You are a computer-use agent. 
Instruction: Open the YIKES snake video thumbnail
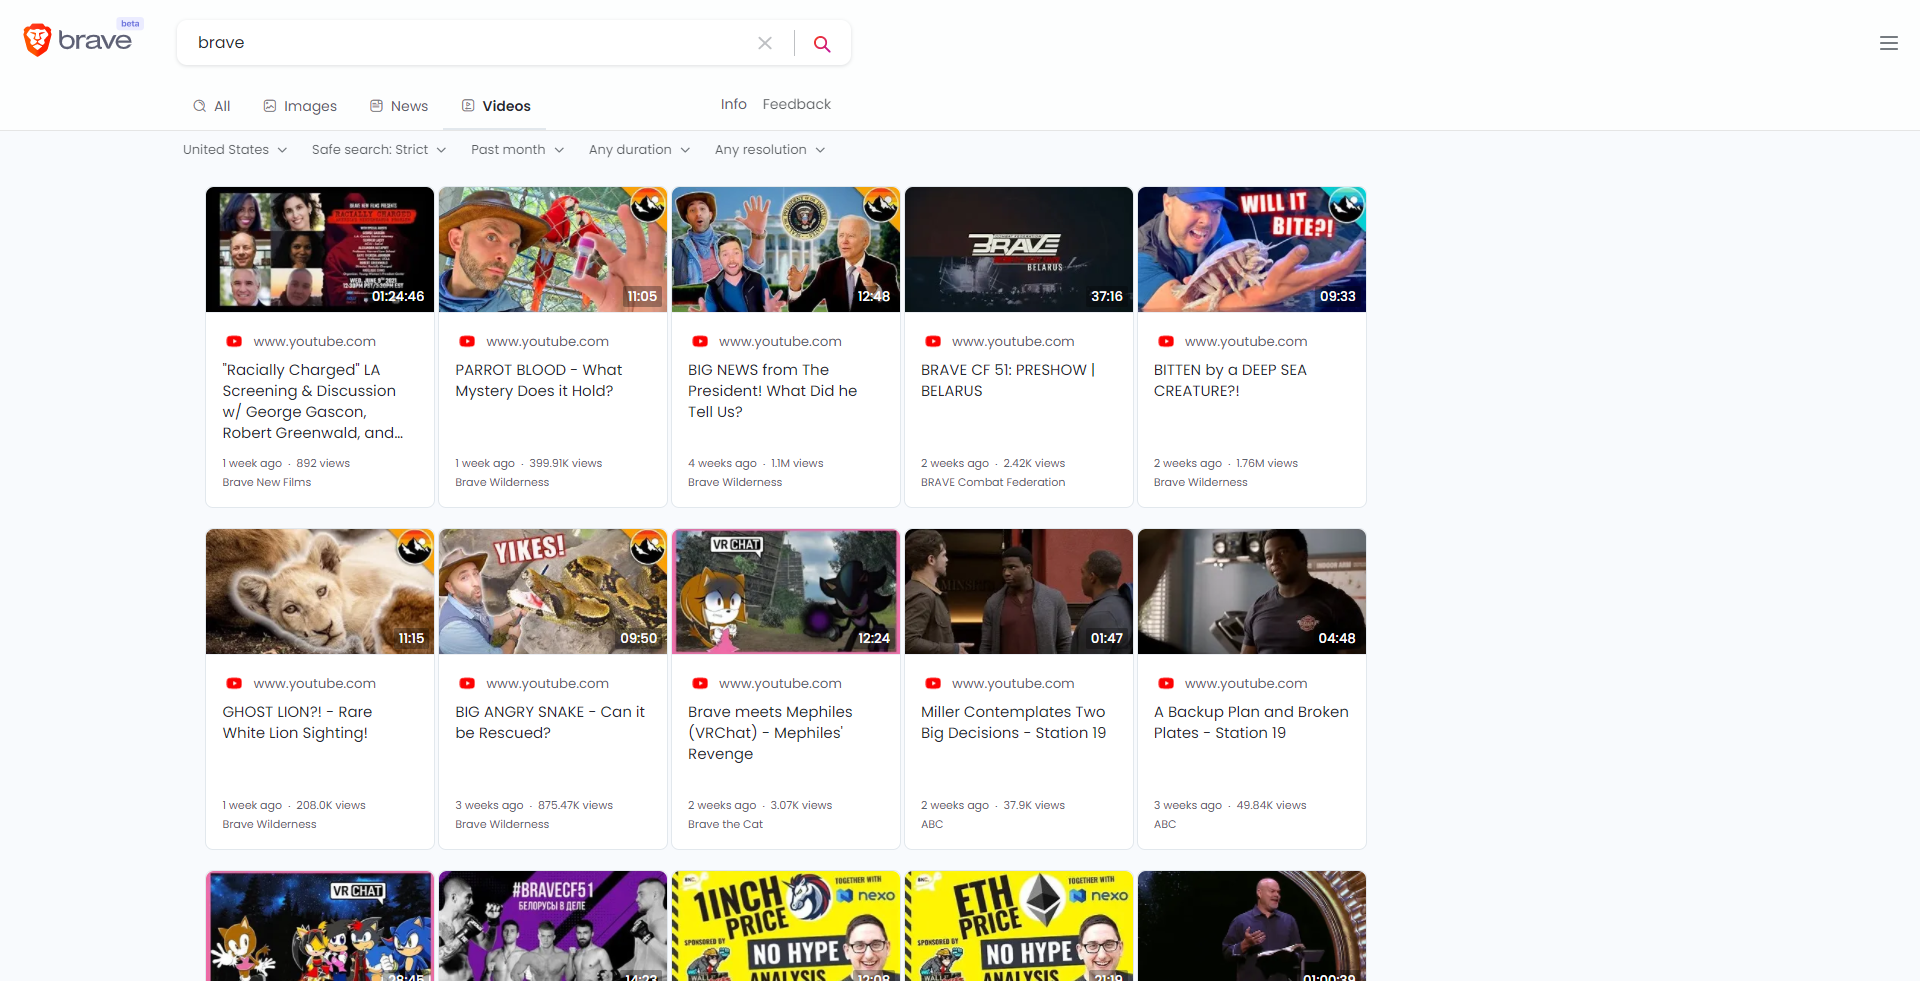point(553,591)
